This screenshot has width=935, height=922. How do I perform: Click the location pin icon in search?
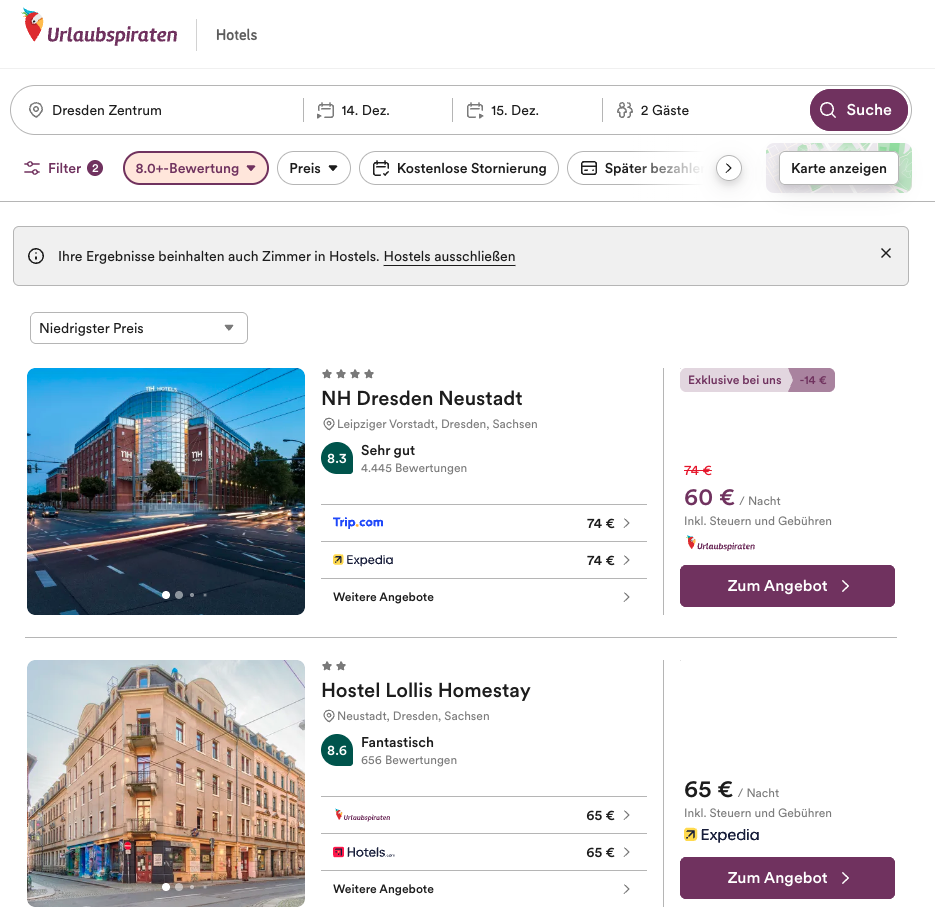(36, 110)
